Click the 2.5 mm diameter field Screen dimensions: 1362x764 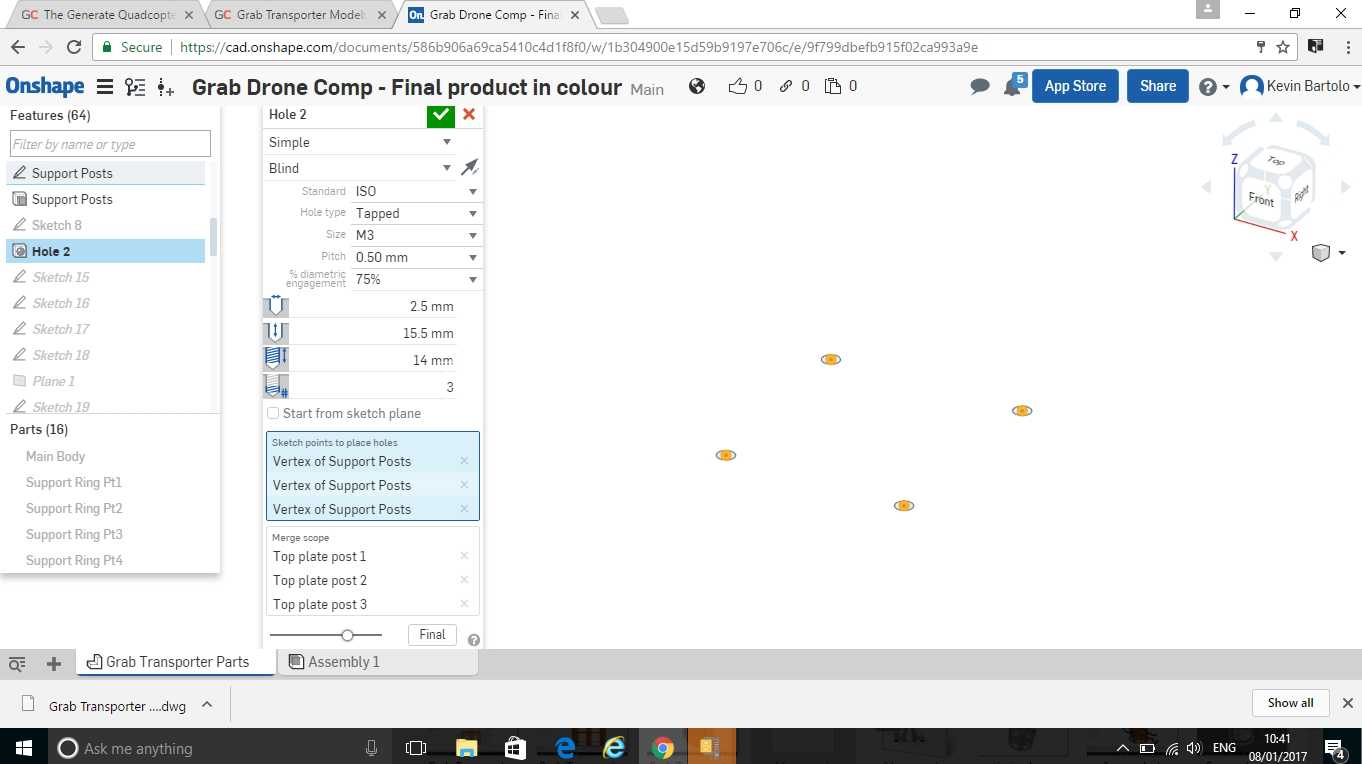[373, 307]
